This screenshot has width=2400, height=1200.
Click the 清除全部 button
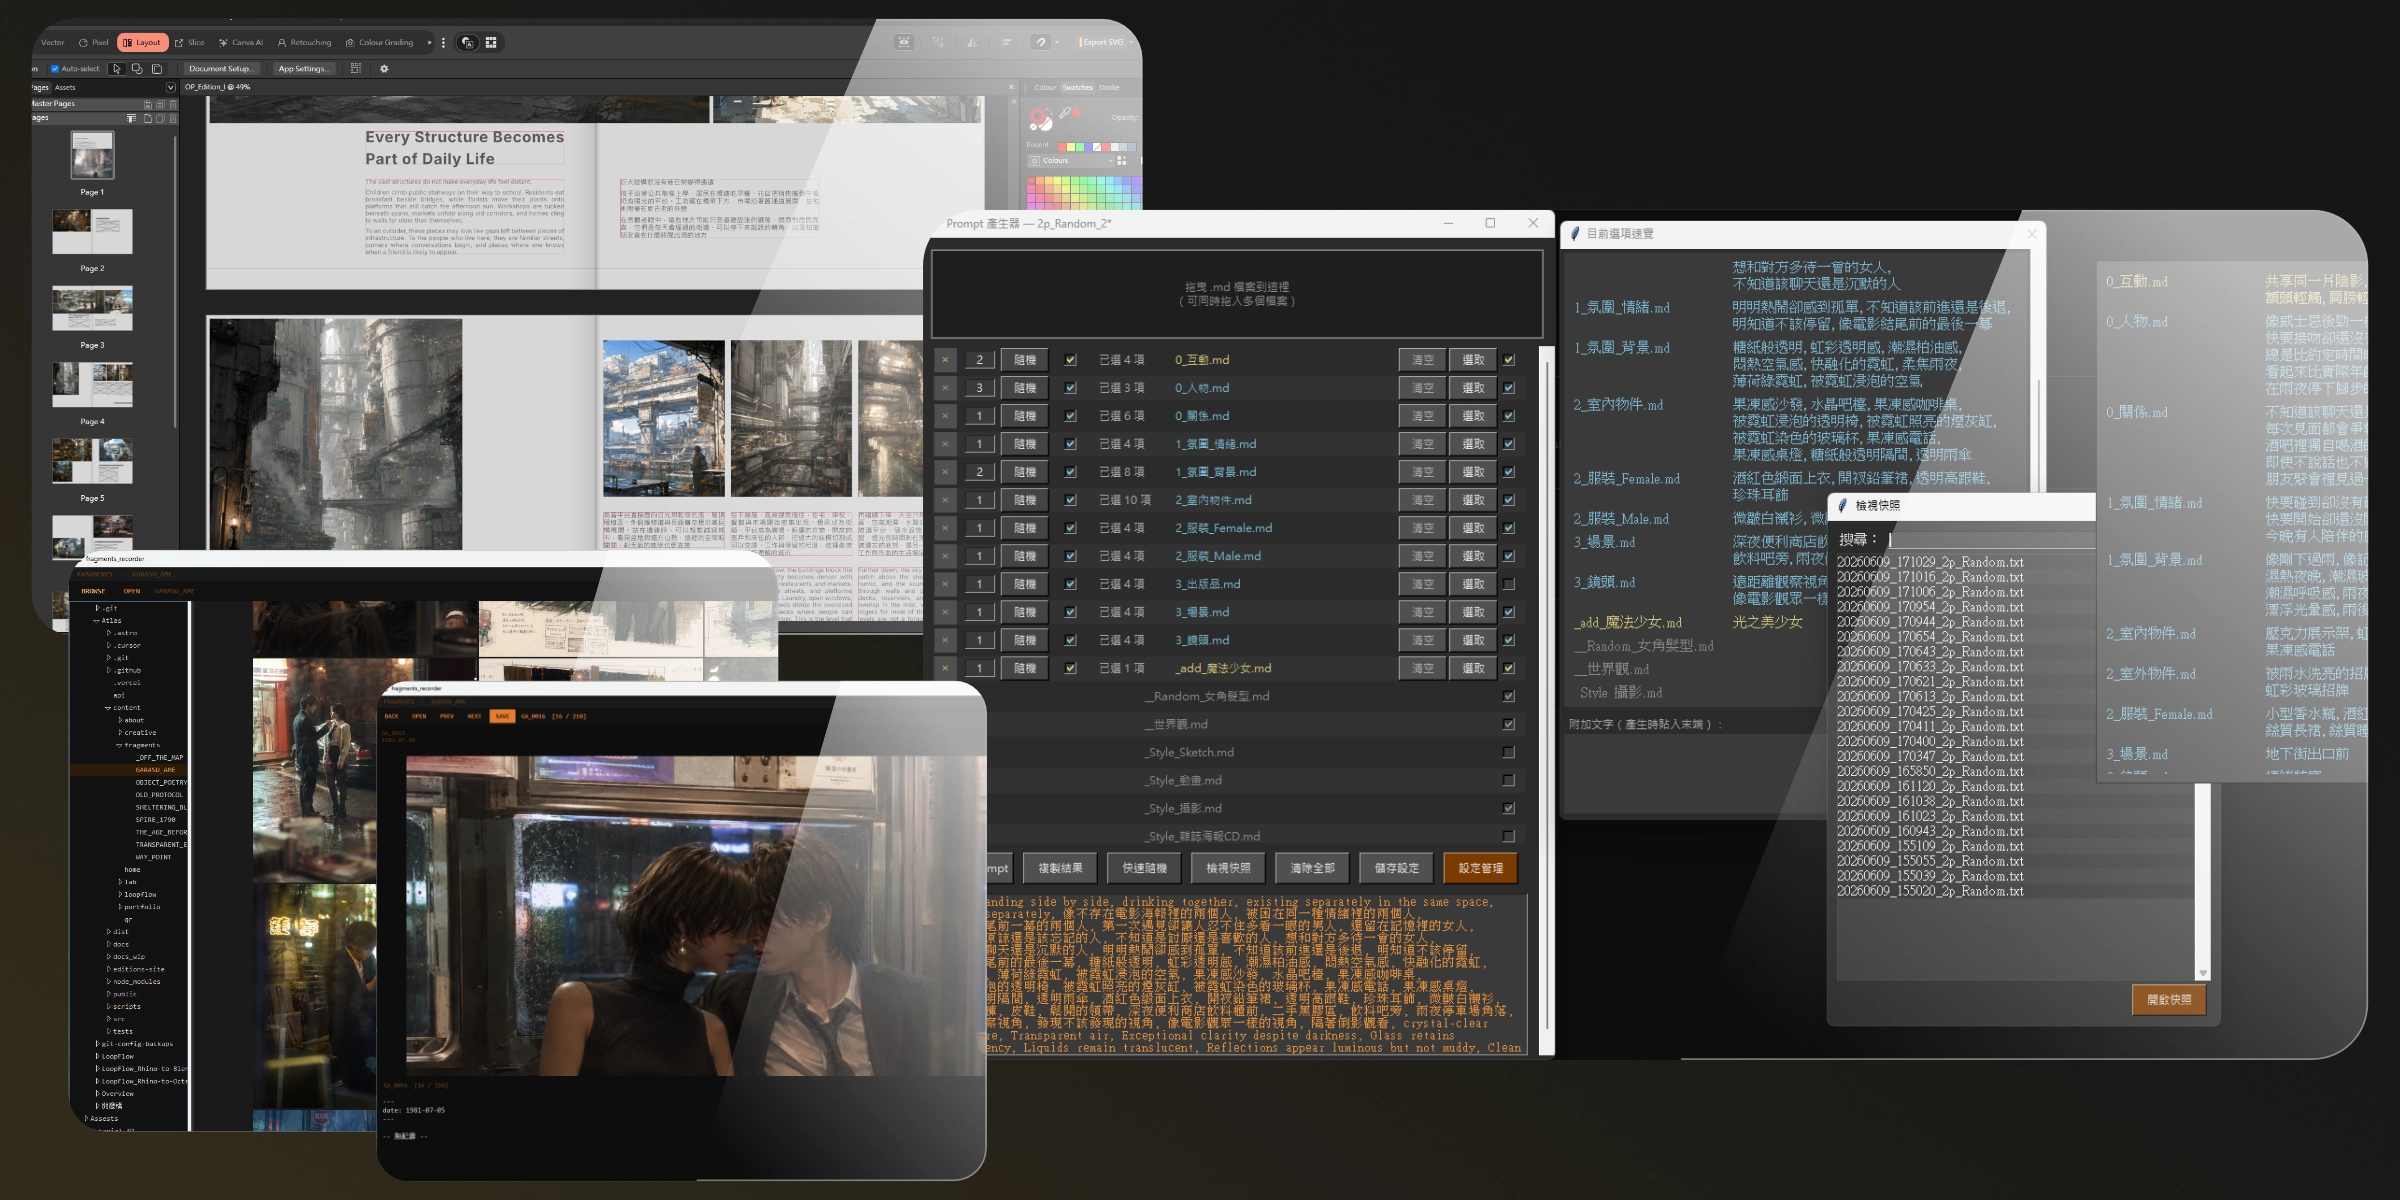[x=1312, y=868]
